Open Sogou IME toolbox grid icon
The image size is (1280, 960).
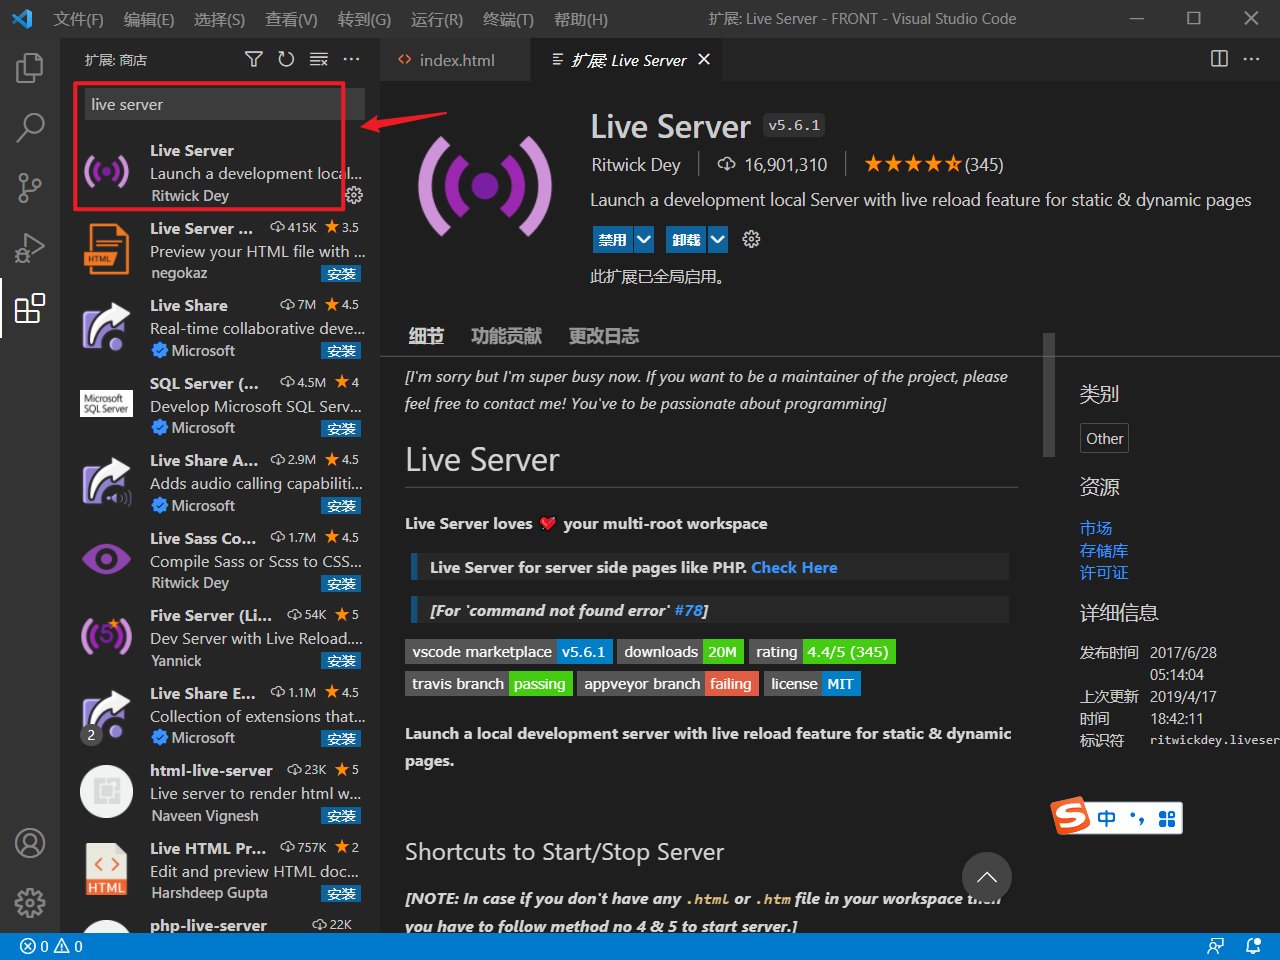pos(1167,819)
